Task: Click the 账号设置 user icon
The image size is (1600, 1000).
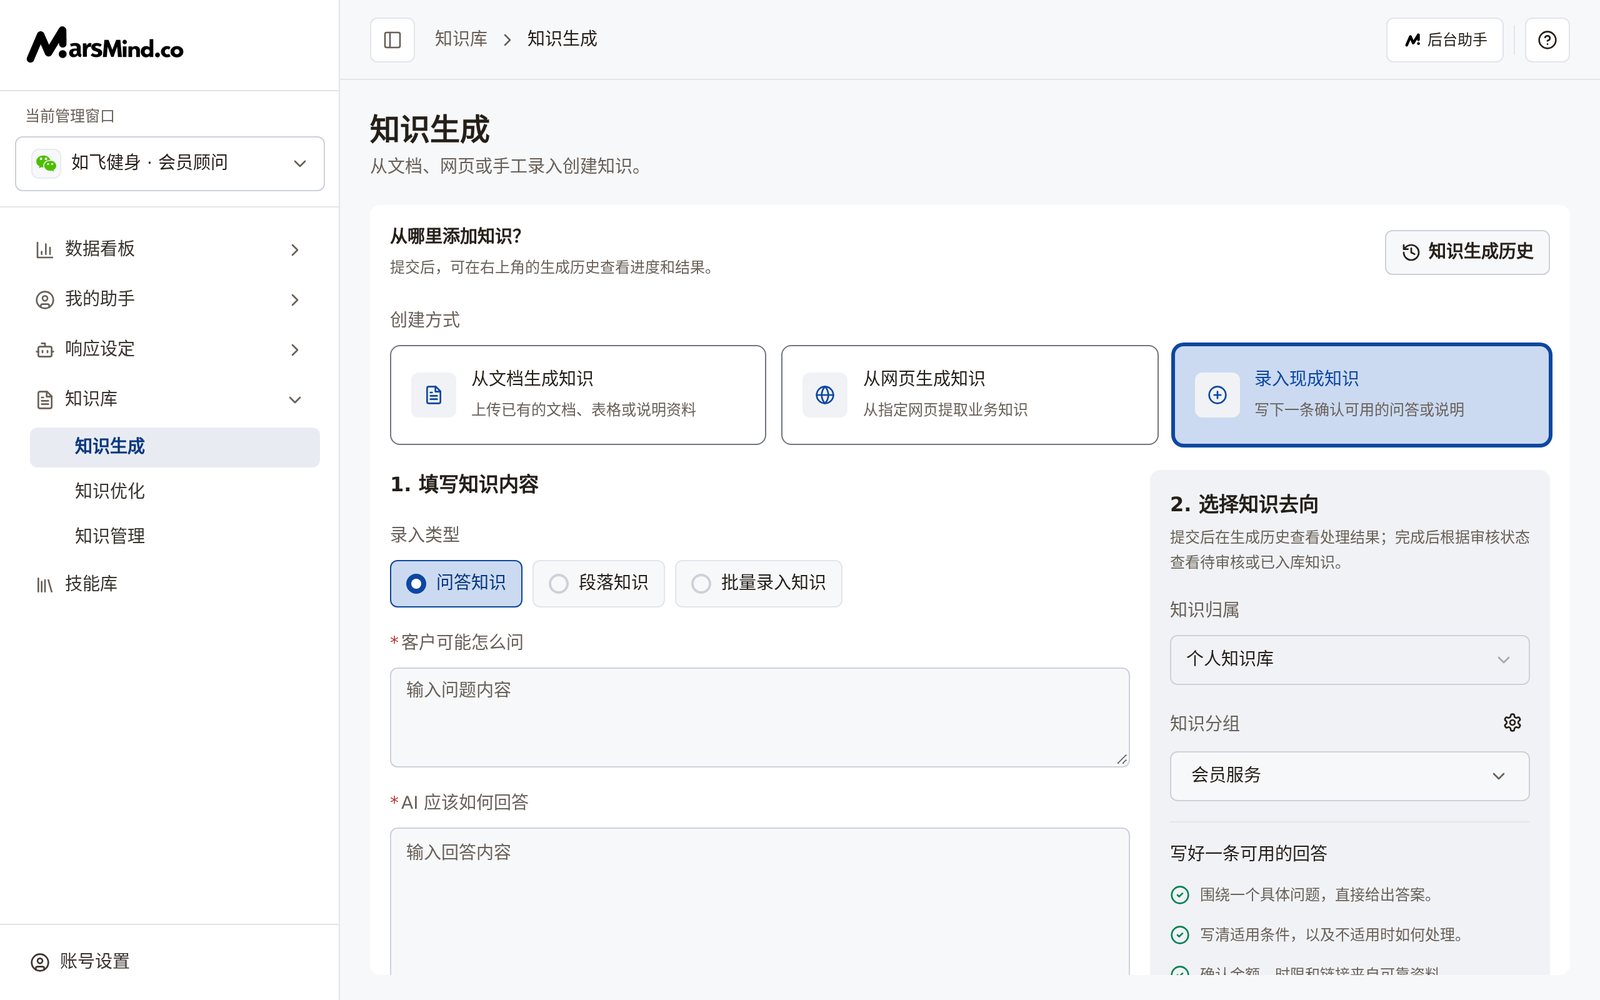Action: 40,962
